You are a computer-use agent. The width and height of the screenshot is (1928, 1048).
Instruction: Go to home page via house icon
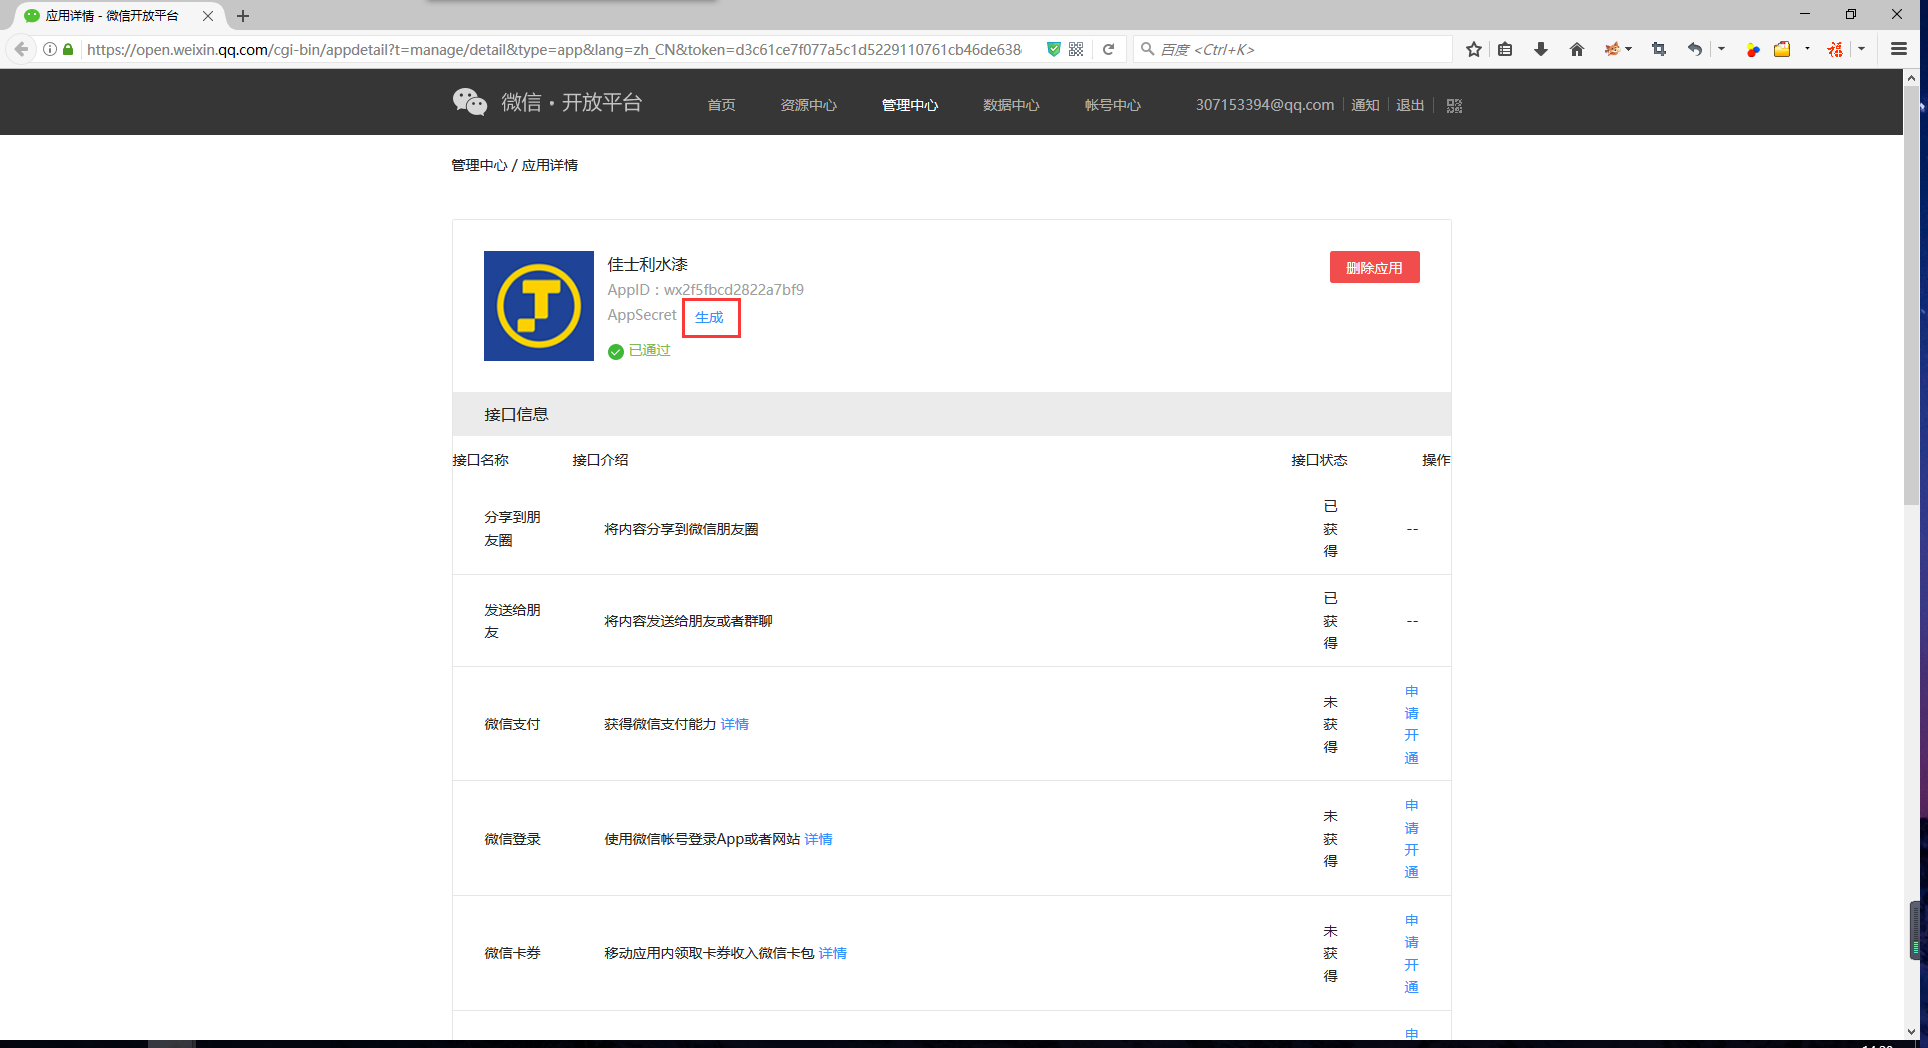[1577, 49]
